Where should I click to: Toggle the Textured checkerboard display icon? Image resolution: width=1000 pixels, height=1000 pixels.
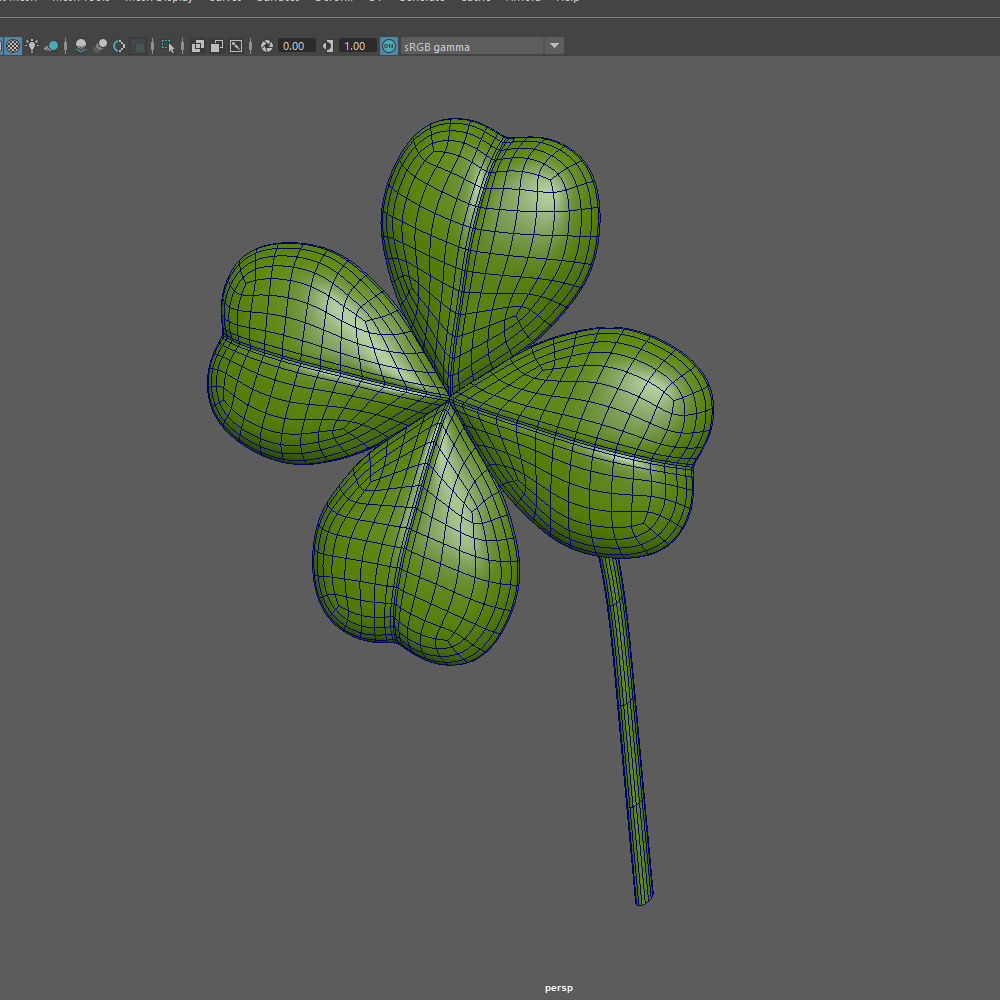(x=13, y=46)
